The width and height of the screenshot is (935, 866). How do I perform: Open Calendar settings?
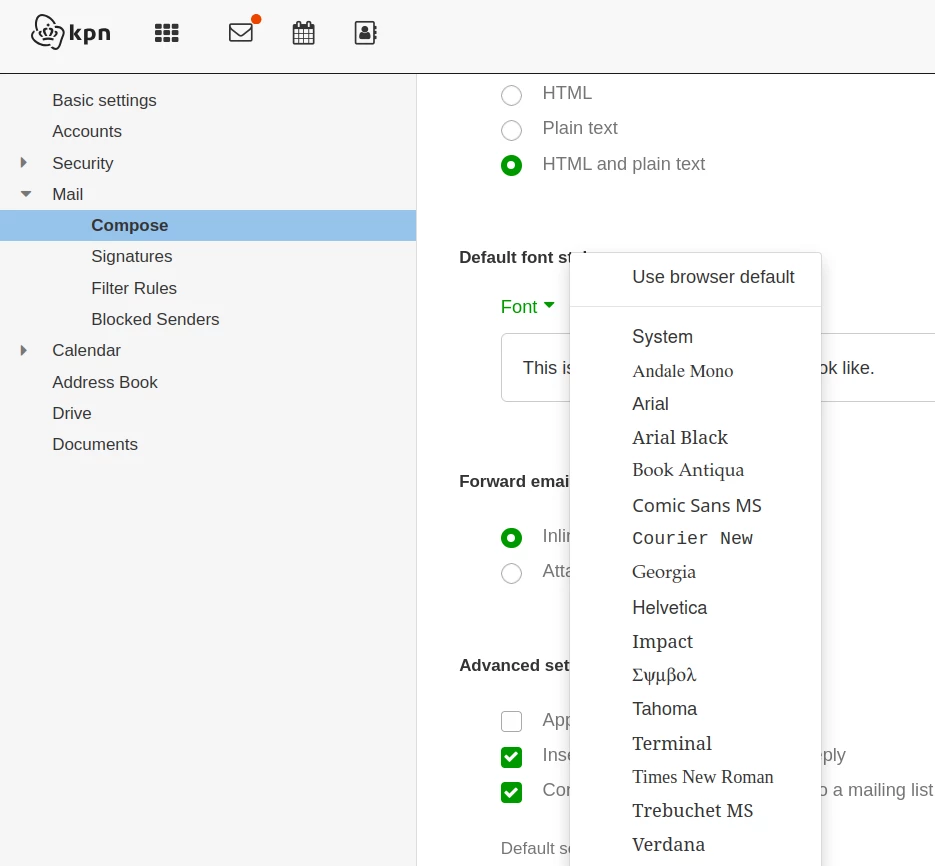point(86,350)
